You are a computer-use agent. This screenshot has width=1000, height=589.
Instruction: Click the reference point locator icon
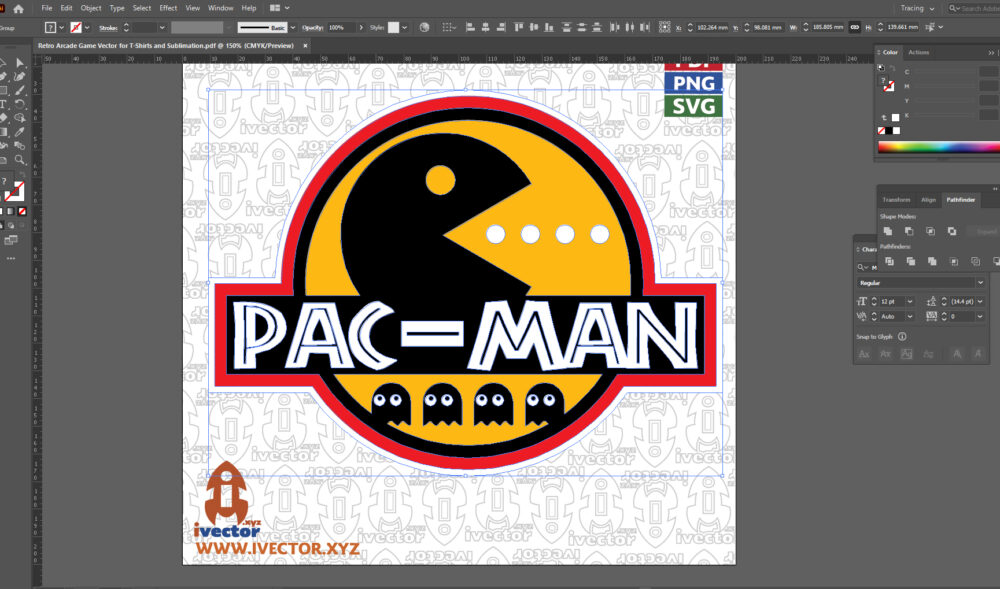coord(665,27)
